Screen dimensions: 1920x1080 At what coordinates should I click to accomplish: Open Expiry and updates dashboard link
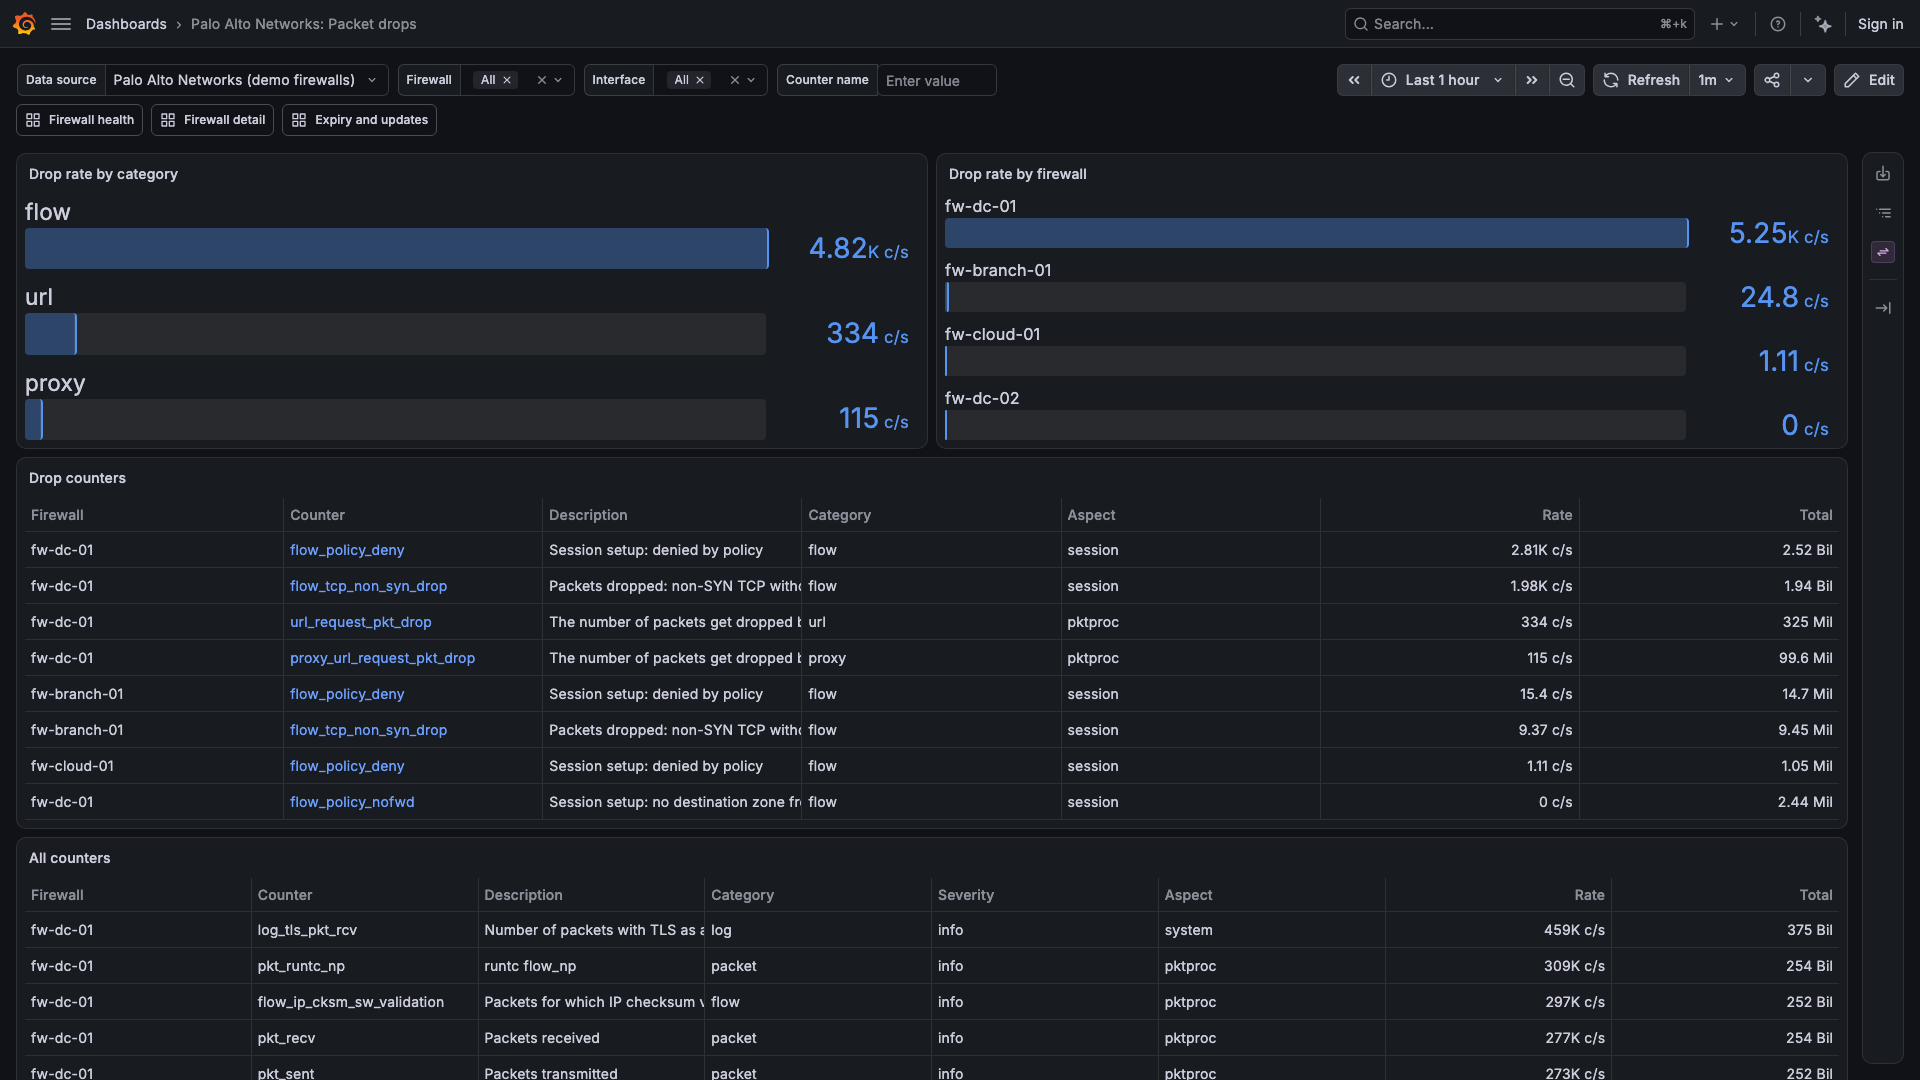coord(360,120)
